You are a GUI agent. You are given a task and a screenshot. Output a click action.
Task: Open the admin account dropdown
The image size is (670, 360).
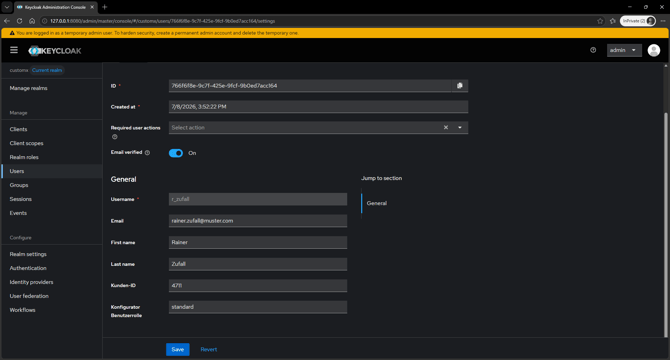click(624, 50)
